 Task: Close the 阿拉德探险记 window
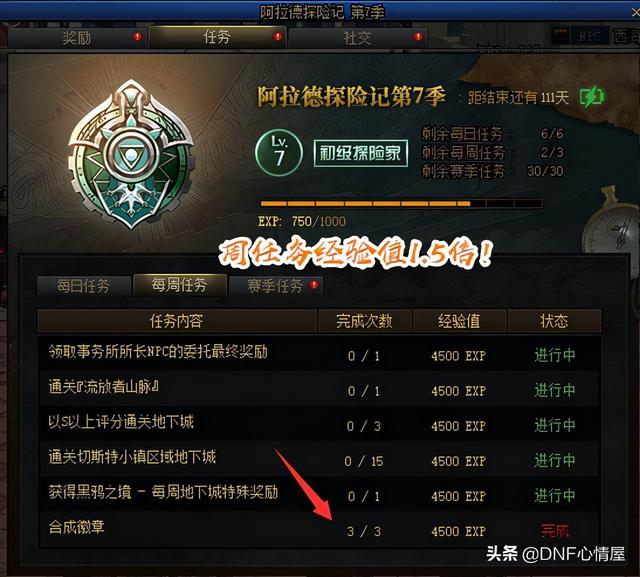635,12
